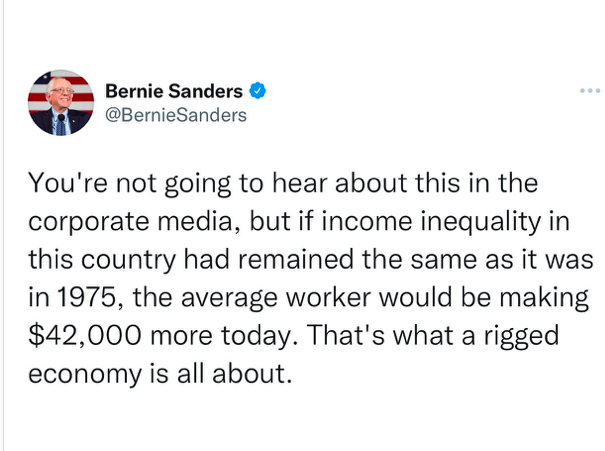Click the microphone shown in the avatar
The height and width of the screenshot is (451, 605).
point(61,118)
